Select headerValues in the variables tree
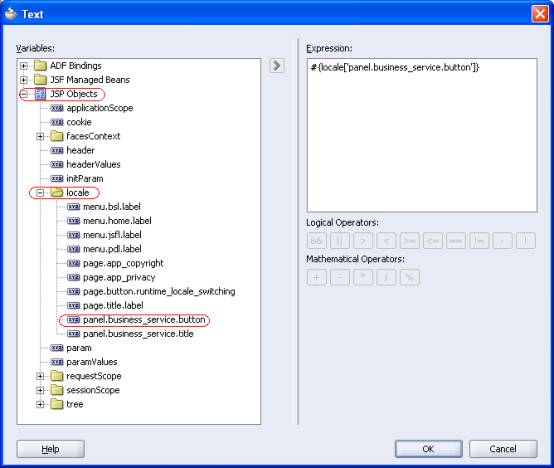The width and height of the screenshot is (554, 468). 93,165
